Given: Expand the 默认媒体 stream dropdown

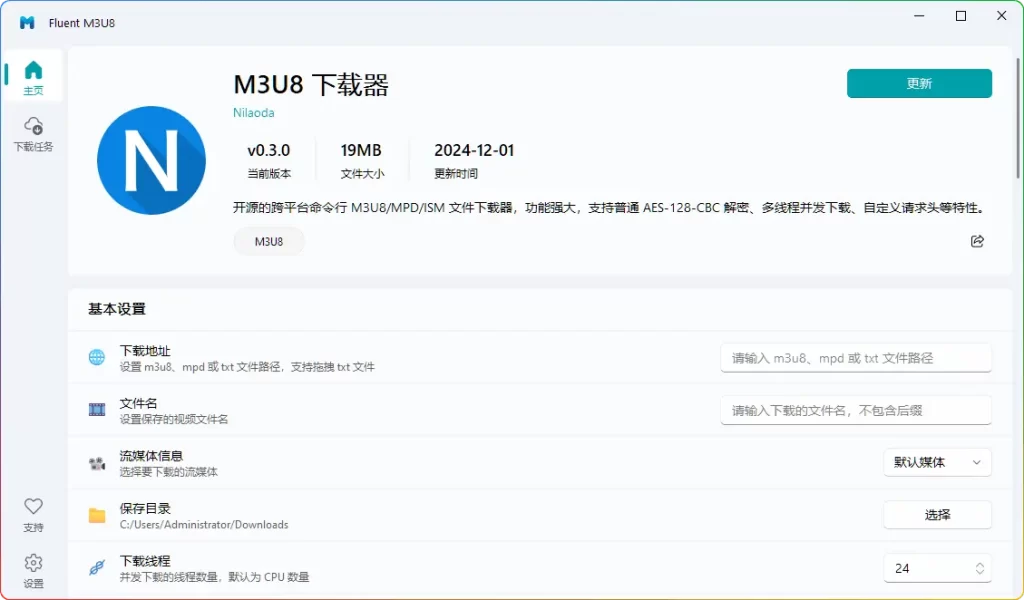Looking at the screenshot, I should [937, 462].
